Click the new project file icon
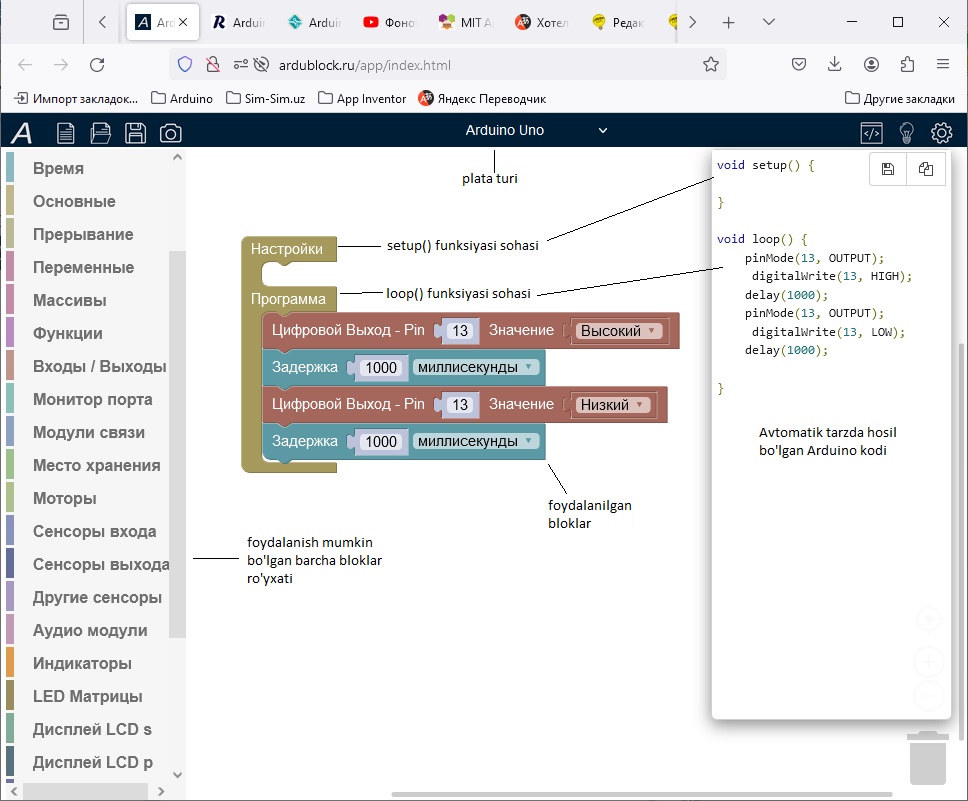This screenshot has height=801, width=968. [x=66, y=132]
